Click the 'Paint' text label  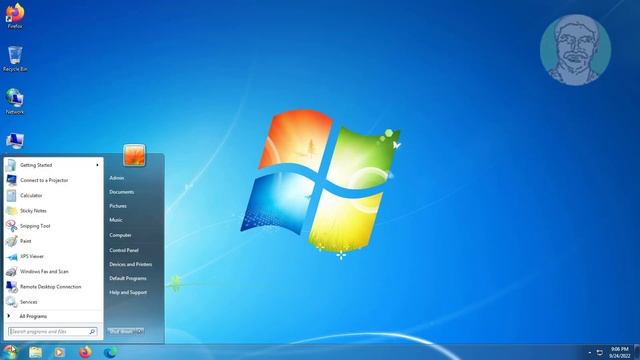(x=26, y=241)
